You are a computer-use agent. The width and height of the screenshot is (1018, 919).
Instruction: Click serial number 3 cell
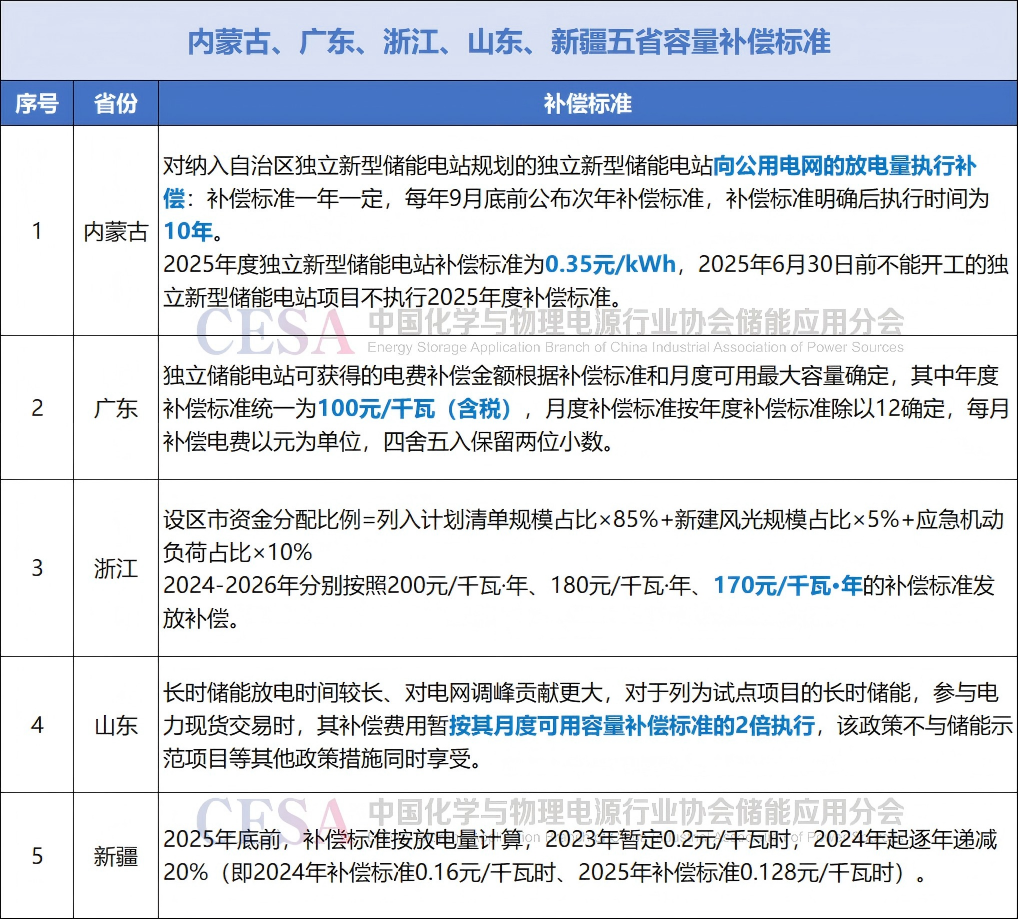coord(37,568)
